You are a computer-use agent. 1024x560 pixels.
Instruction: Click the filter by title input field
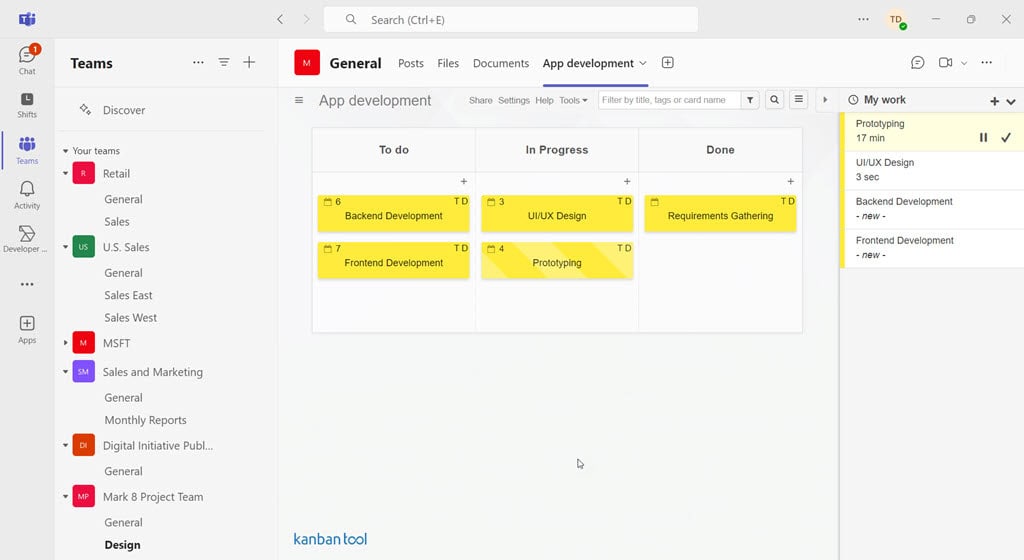[x=669, y=100]
